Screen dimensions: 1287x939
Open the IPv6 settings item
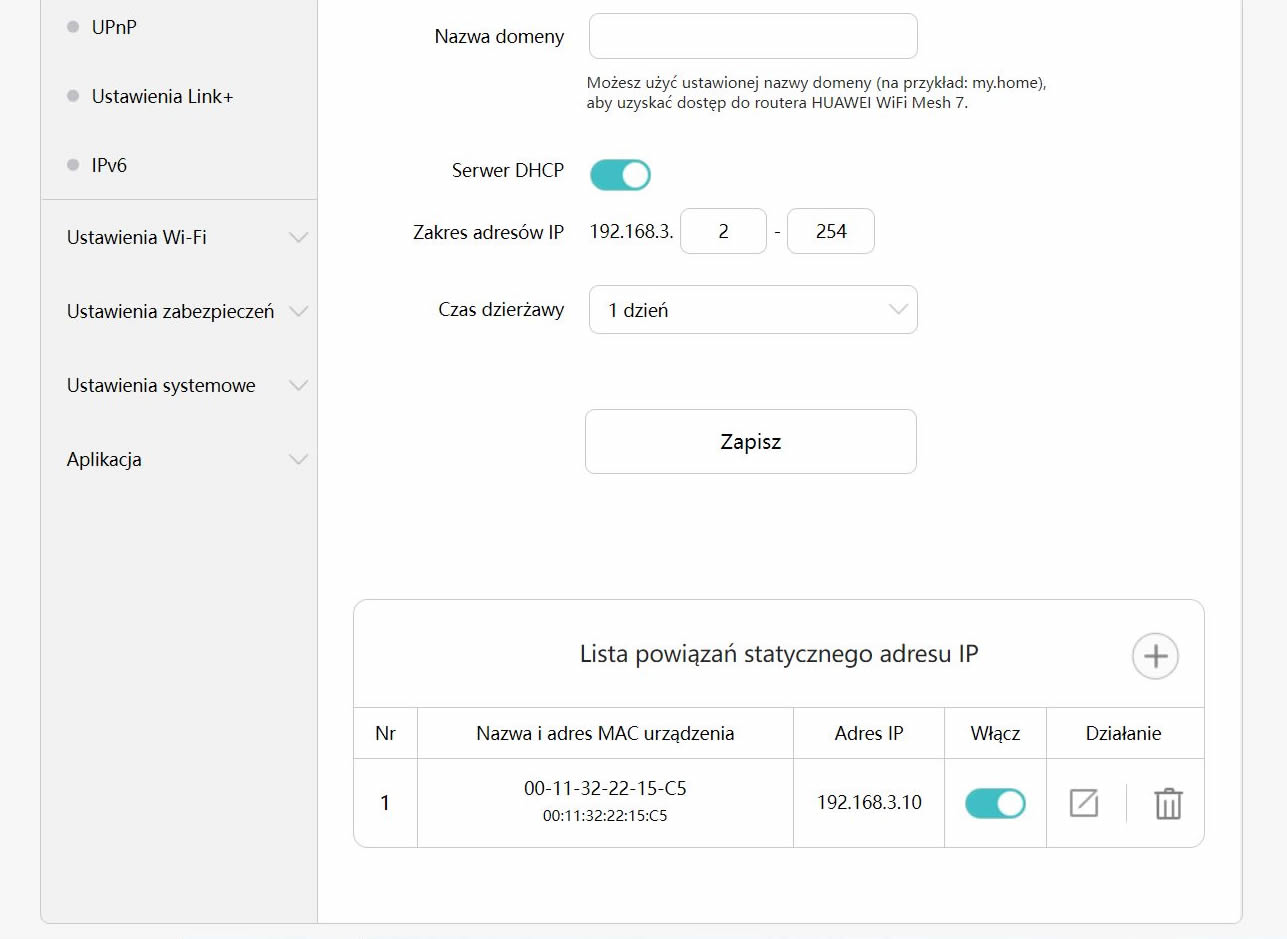point(109,165)
